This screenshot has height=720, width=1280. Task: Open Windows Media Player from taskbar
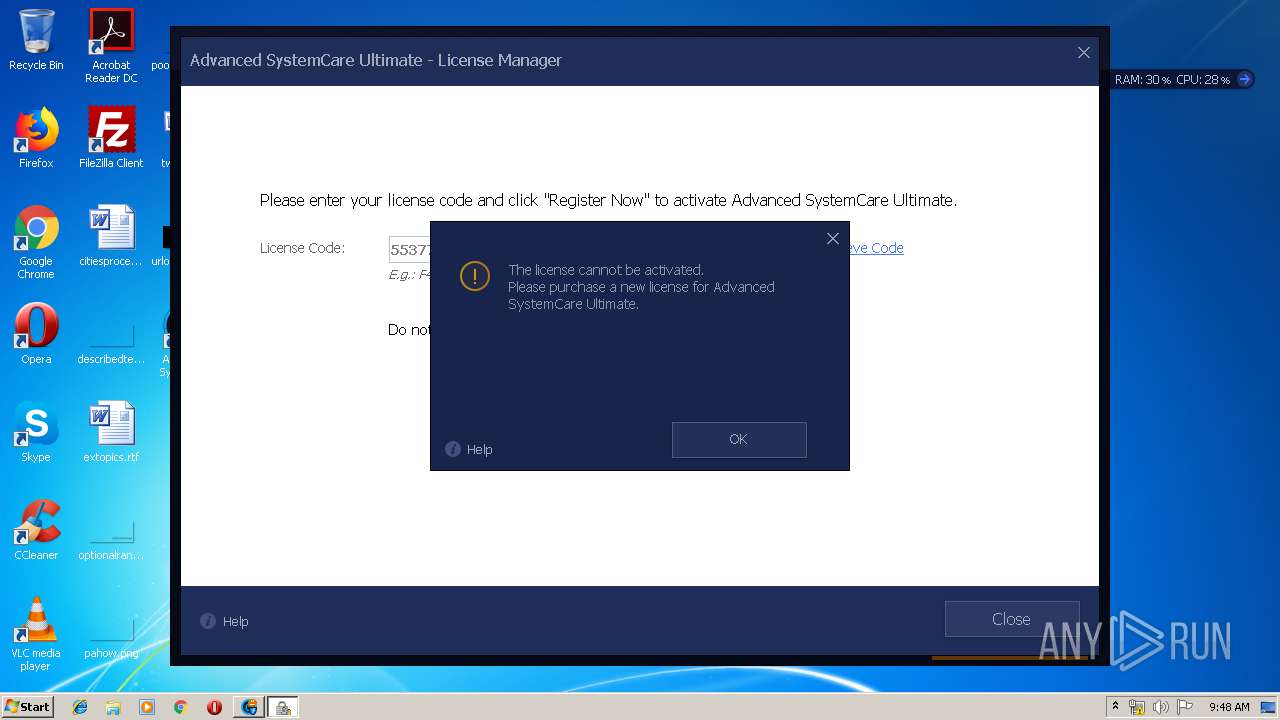click(147, 707)
